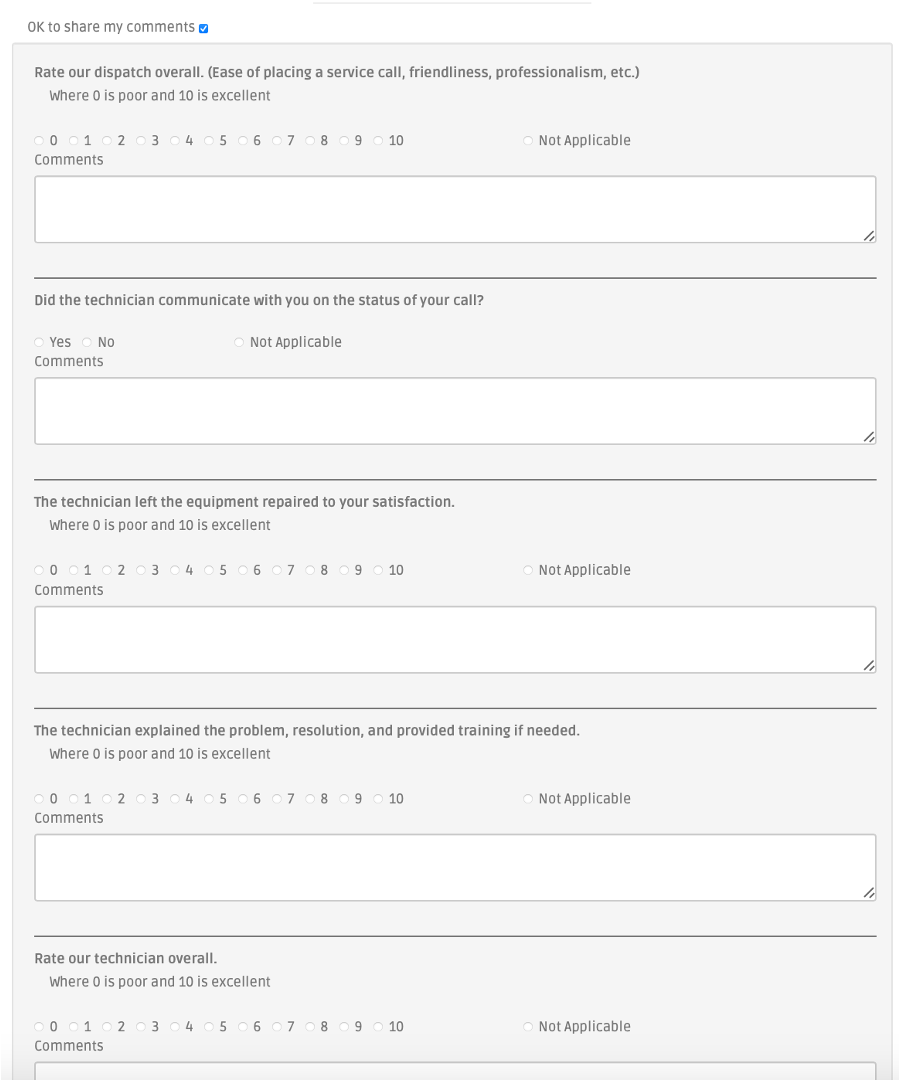Select rating 0 for dispatch overall
900x1080 pixels.
pos(39,141)
